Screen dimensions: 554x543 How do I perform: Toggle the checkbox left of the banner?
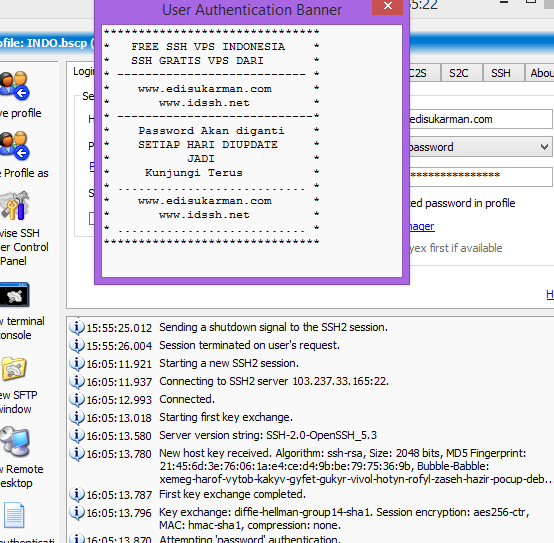click(x=92, y=218)
